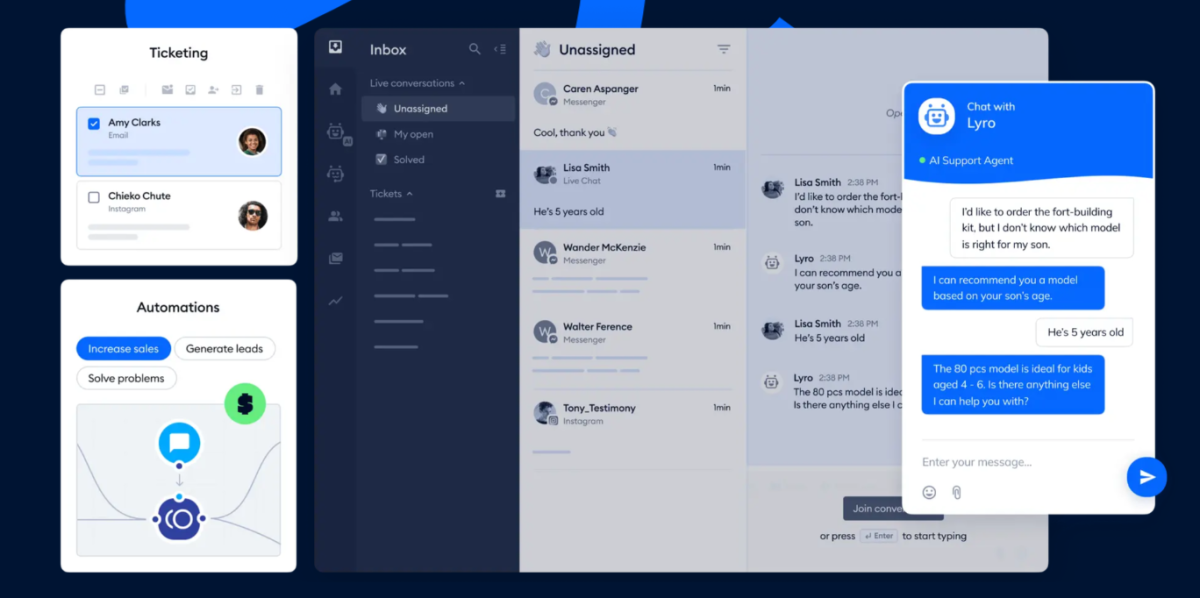Uncheck the Amy Clarks ticket checkbox

pyautogui.click(x=93, y=121)
